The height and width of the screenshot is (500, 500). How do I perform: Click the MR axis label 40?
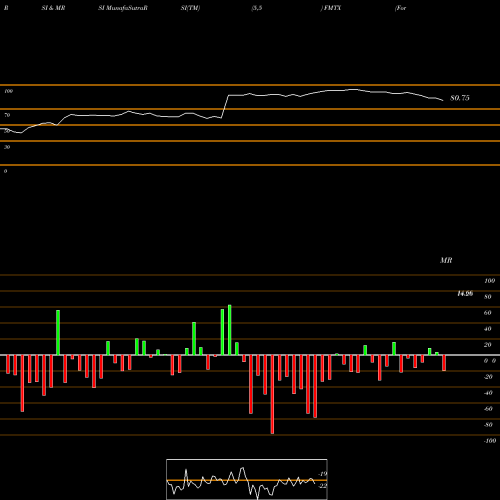coord(488,329)
